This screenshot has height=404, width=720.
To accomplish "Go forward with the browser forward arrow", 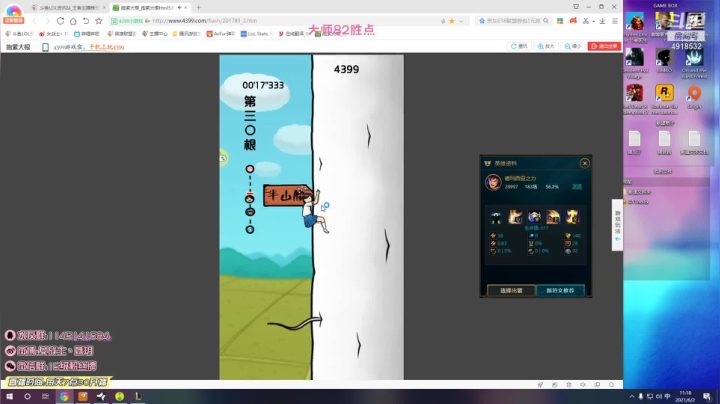I will (x=47, y=21).
